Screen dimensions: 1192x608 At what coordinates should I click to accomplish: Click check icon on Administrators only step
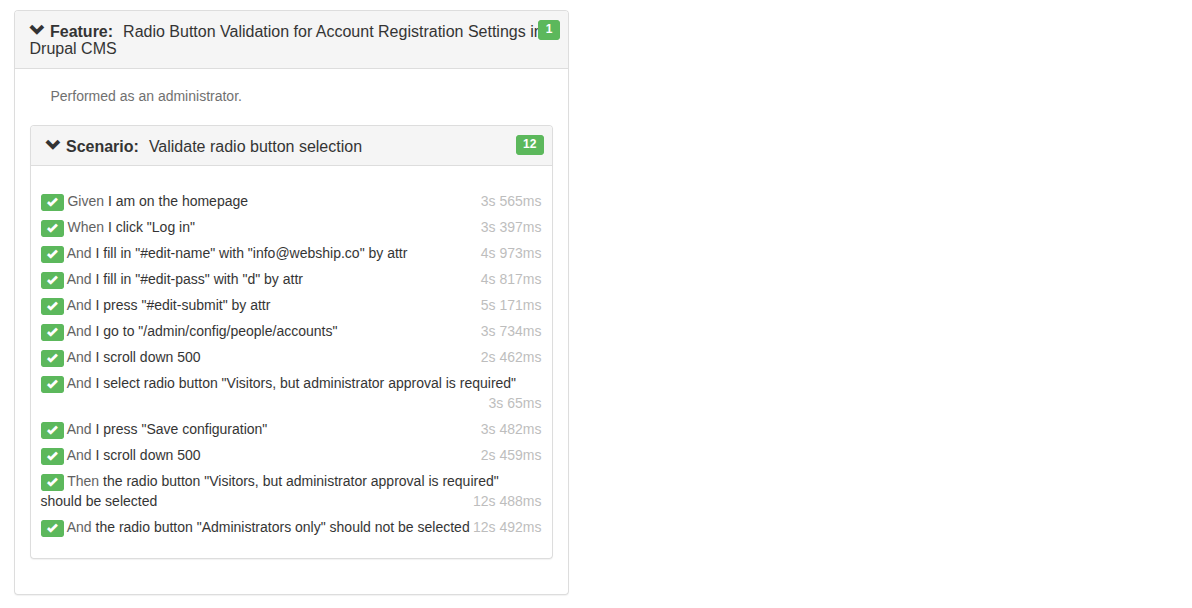click(52, 528)
